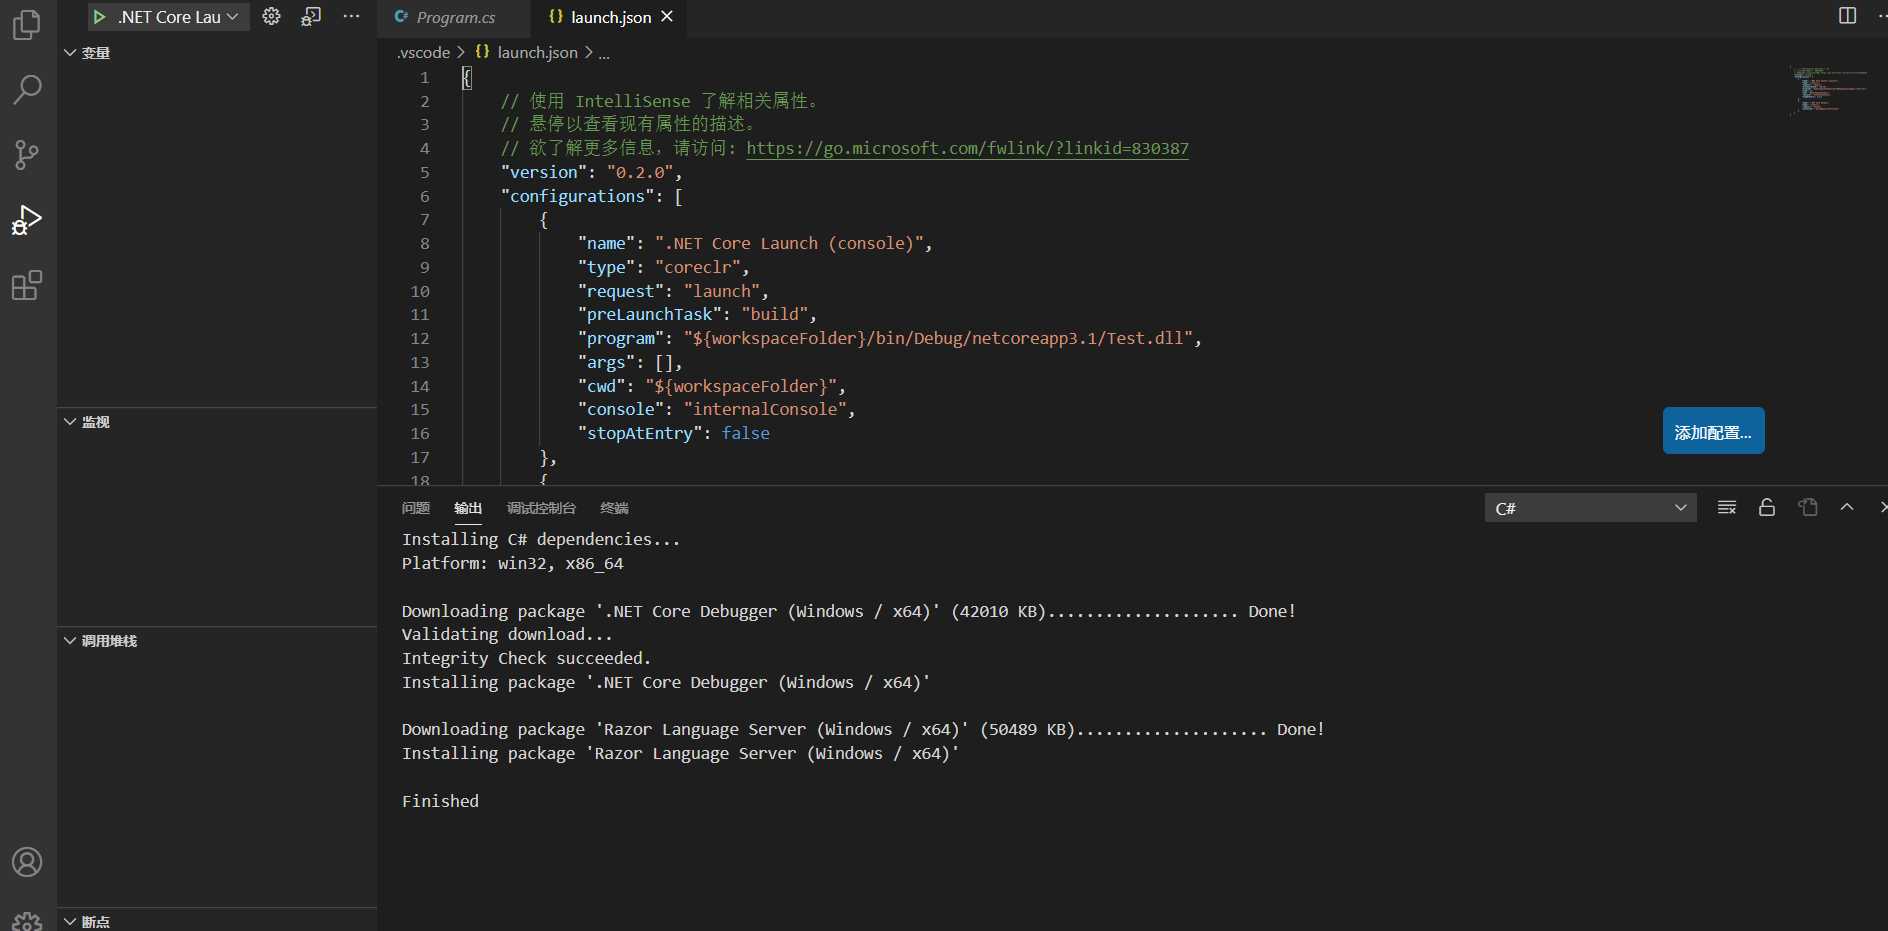The width and height of the screenshot is (1888, 931).
Task: Switch to the 问题 panel tab
Action: point(416,508)
